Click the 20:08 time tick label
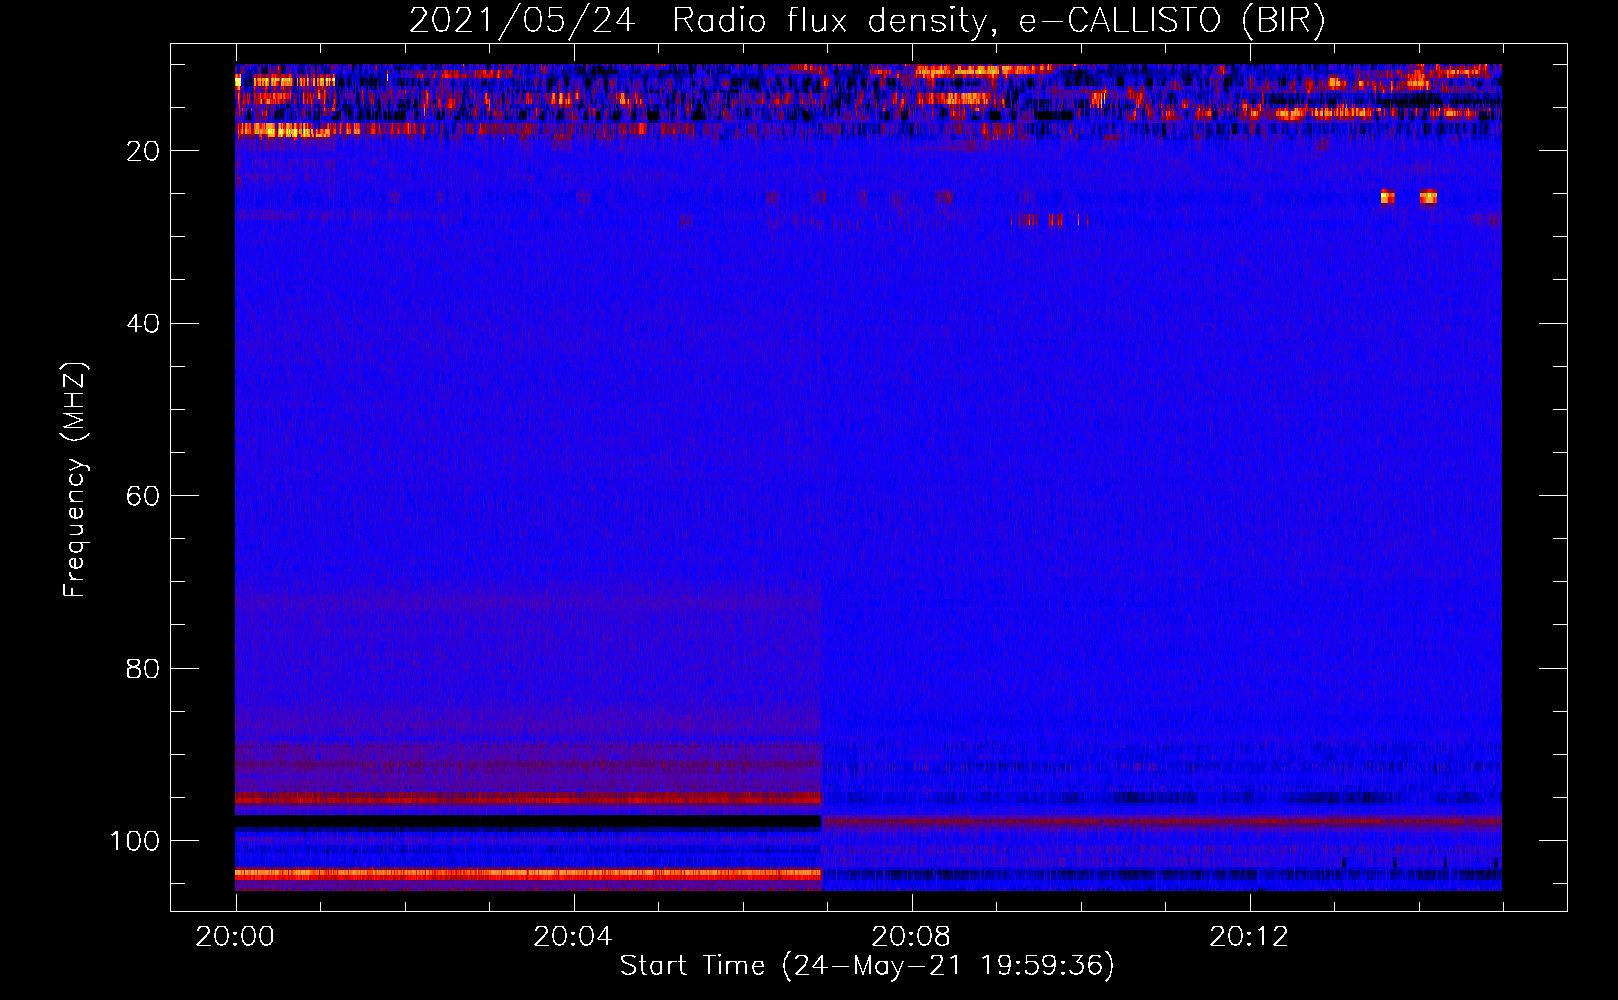 pyautogui.click(x=911, y=937)
